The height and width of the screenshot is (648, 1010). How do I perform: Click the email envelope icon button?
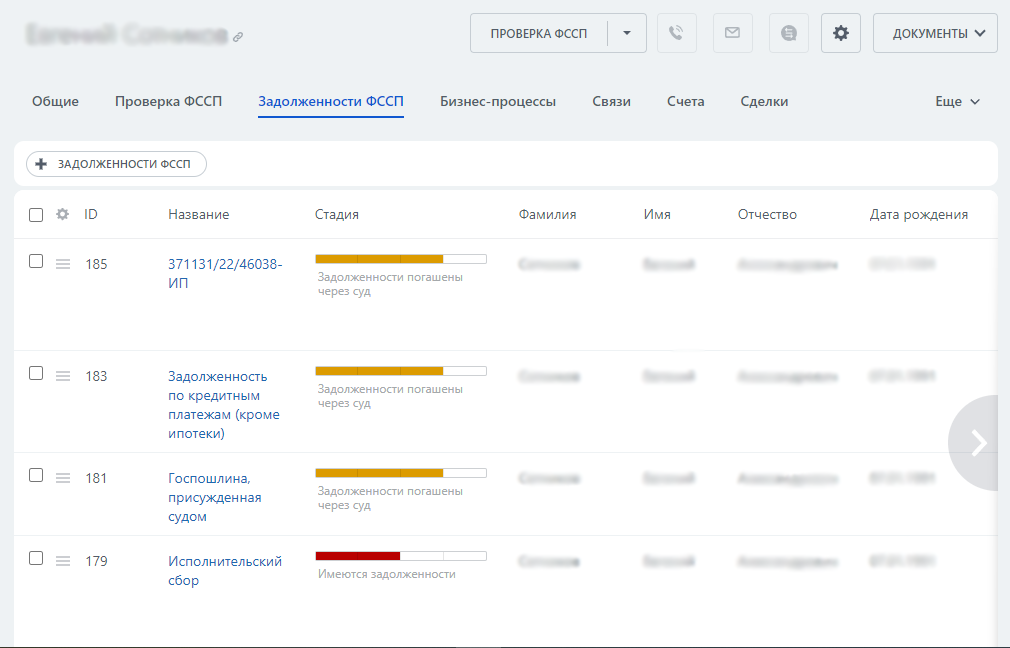click(x=732, y=33)
